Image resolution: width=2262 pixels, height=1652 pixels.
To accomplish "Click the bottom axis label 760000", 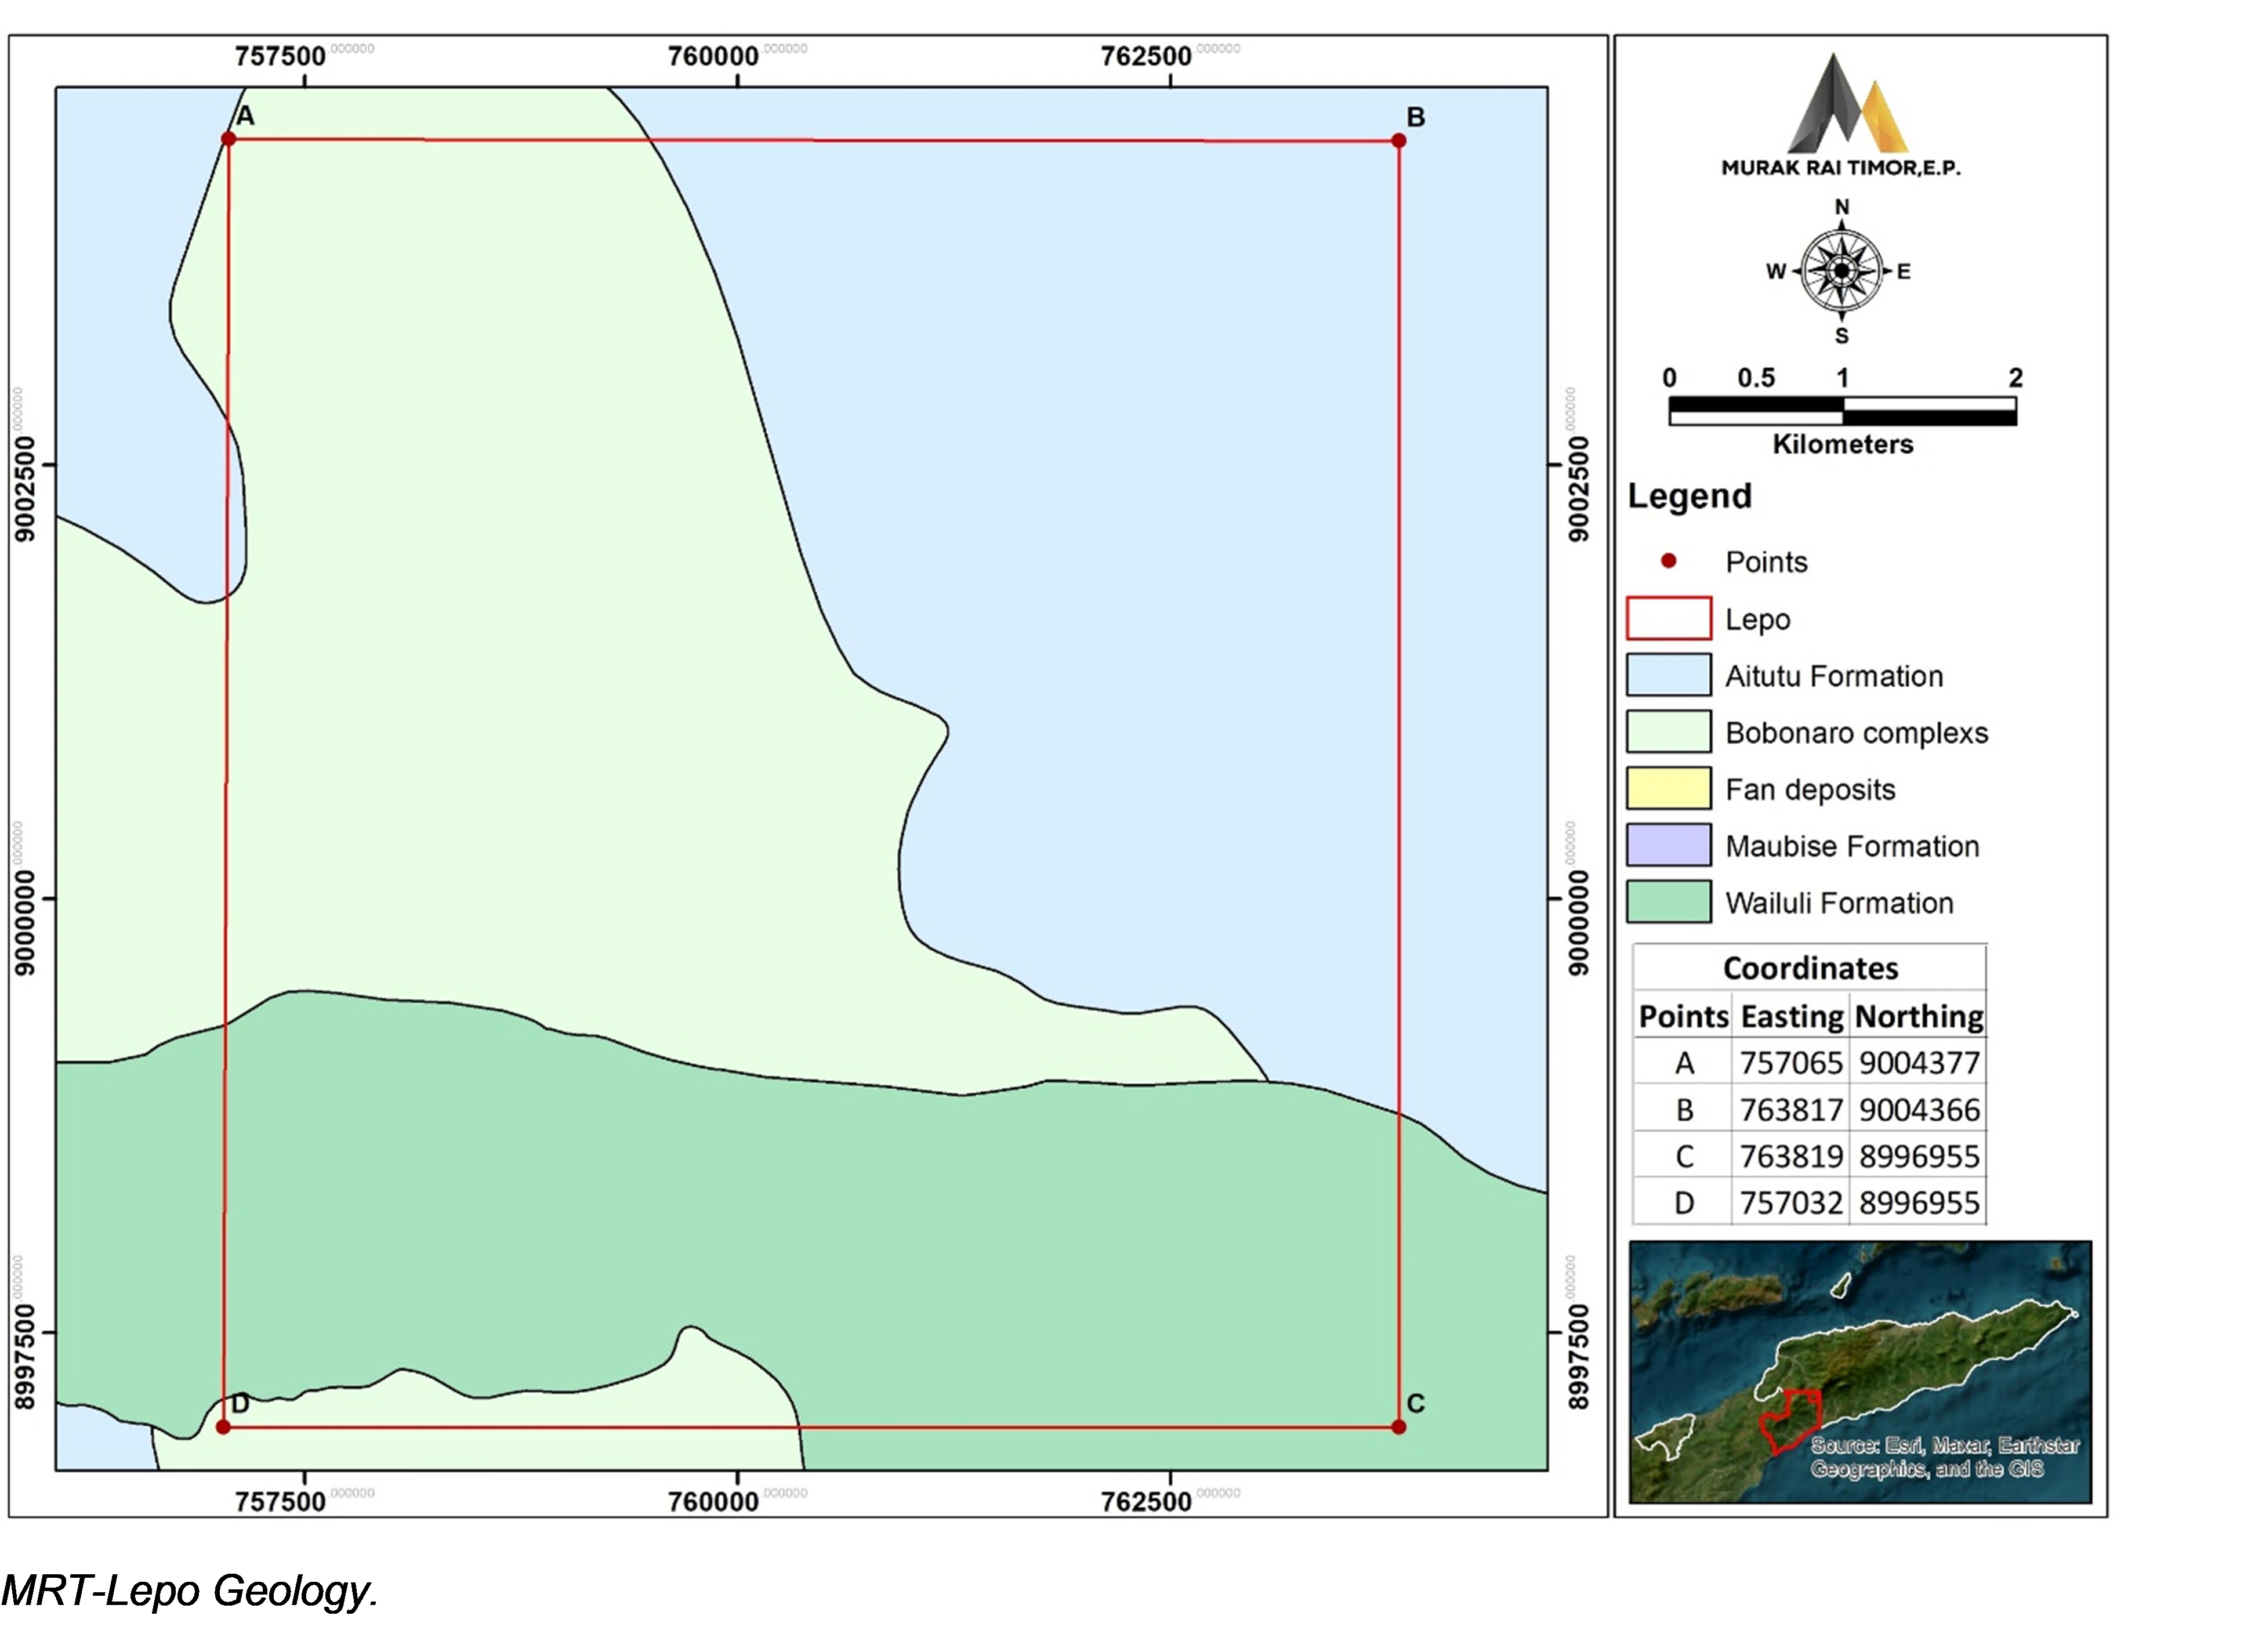I will [713, 1502].
